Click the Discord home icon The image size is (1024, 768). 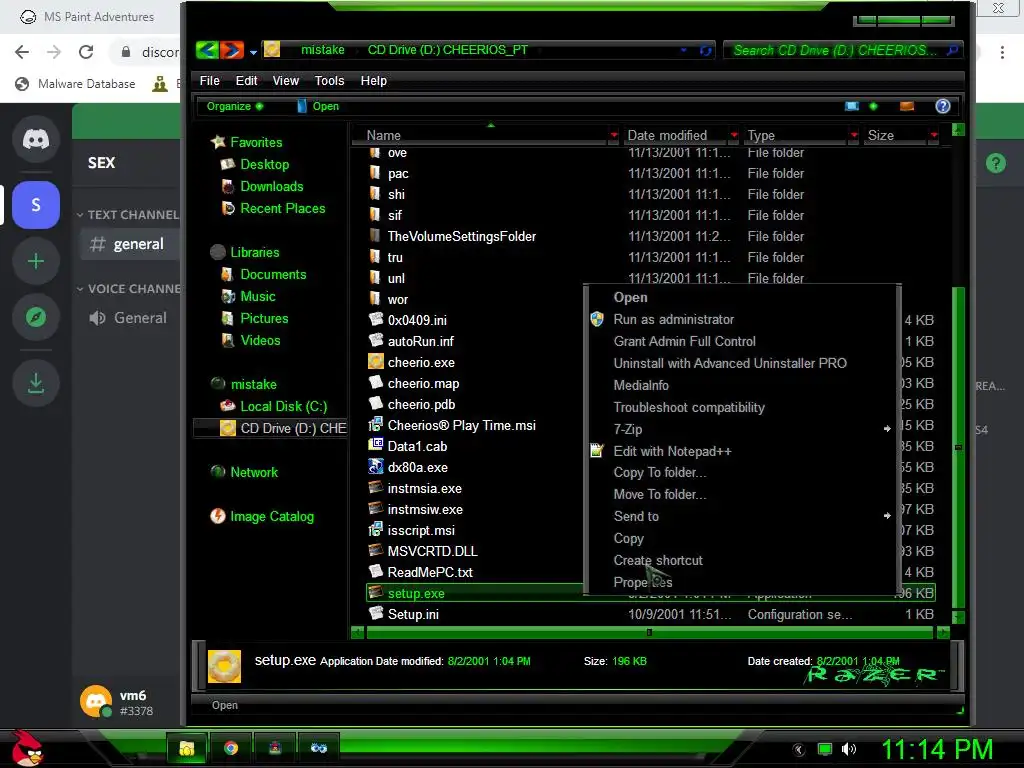coord(36,139)
